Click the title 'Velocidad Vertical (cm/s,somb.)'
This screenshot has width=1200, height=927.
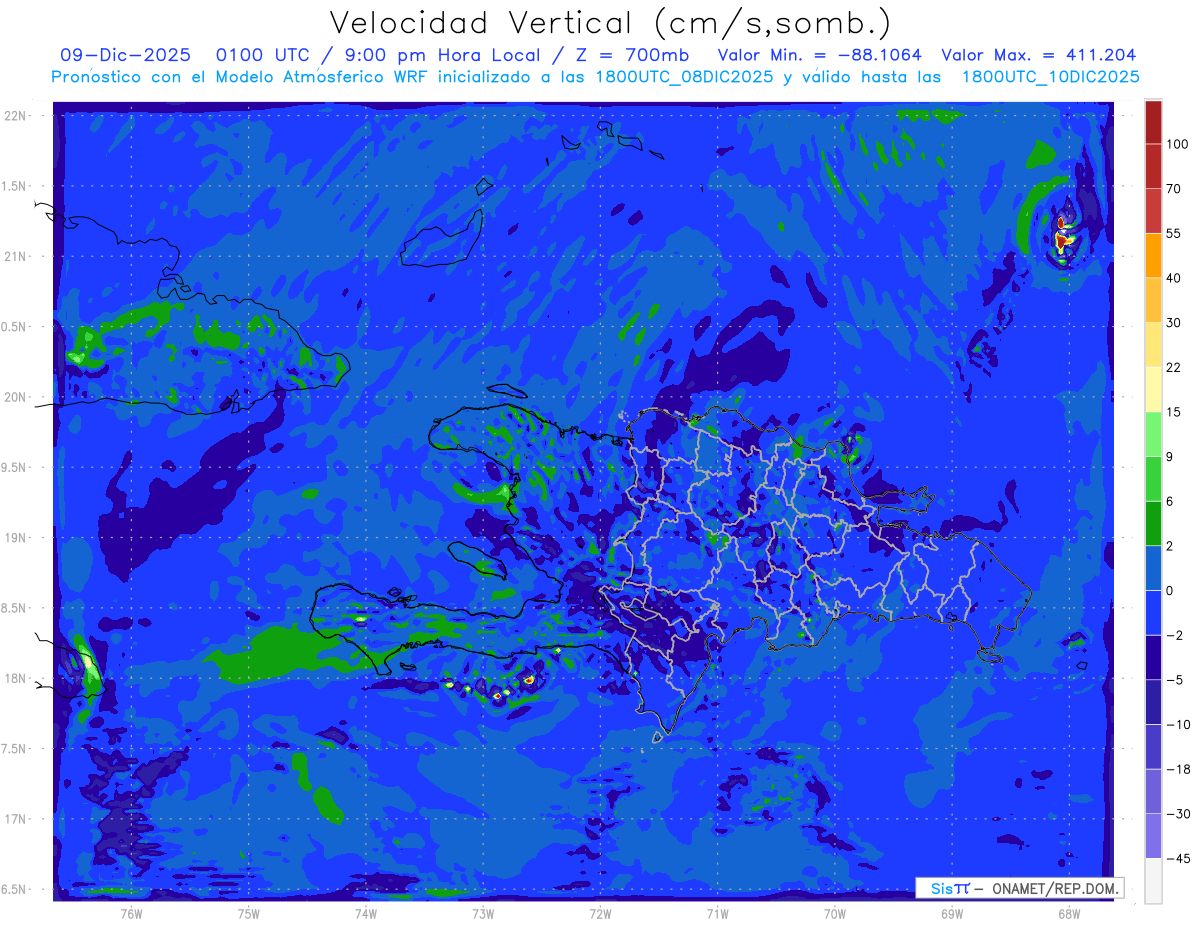(610, 23)
